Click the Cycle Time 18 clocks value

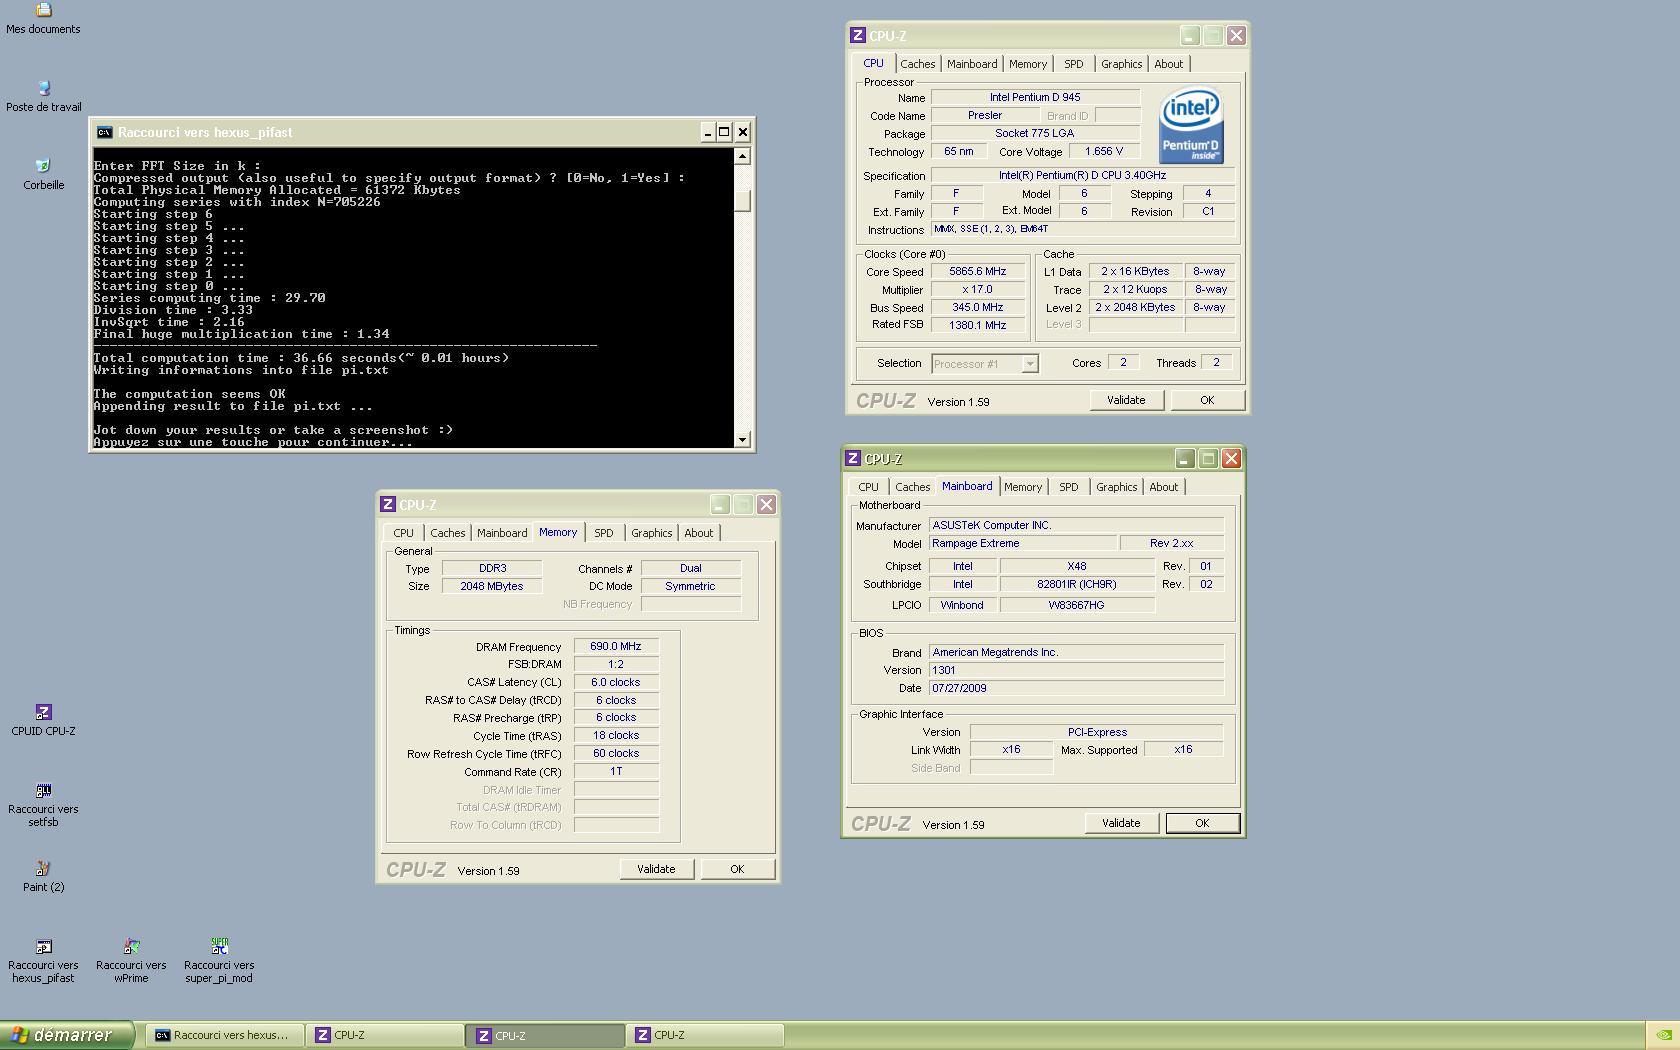point(616,736)
